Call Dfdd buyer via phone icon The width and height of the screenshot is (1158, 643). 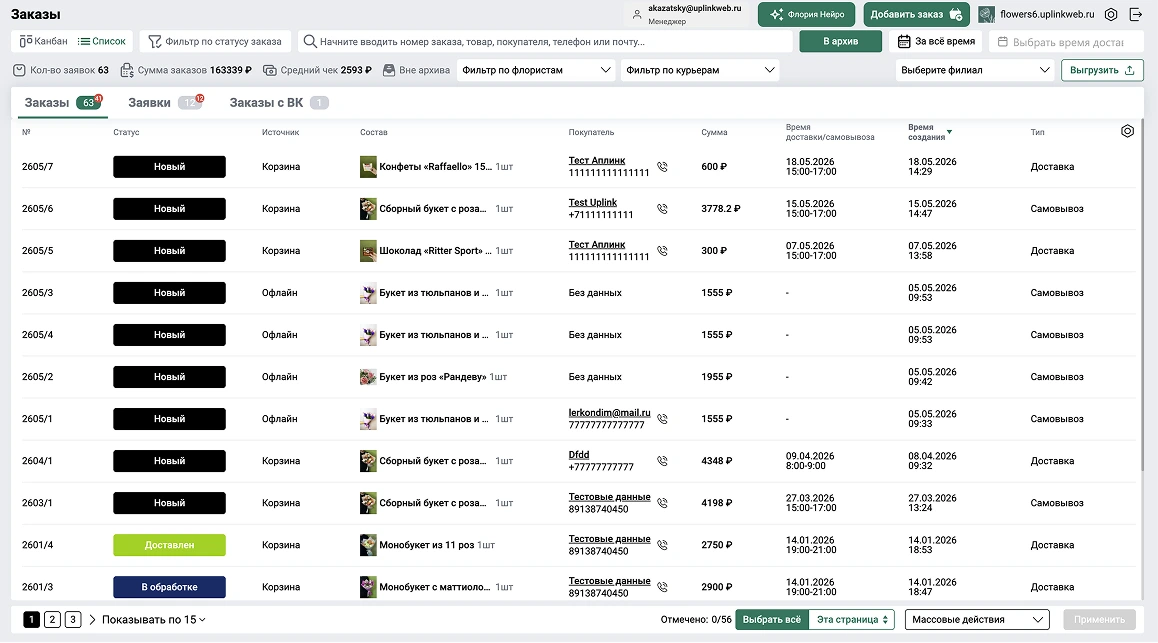tap(662, 461)
